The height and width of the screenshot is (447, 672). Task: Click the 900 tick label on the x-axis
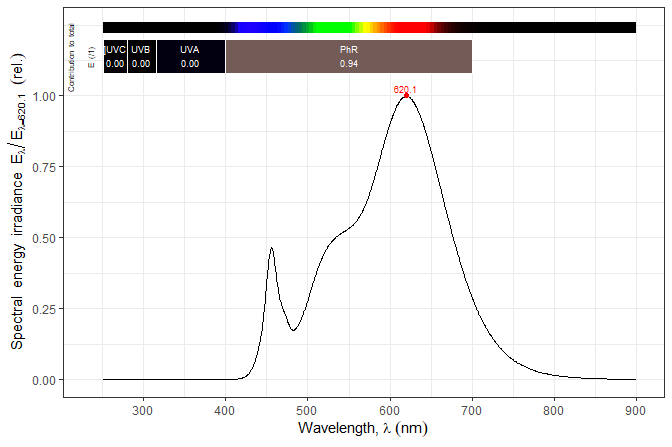coord(636,408)
